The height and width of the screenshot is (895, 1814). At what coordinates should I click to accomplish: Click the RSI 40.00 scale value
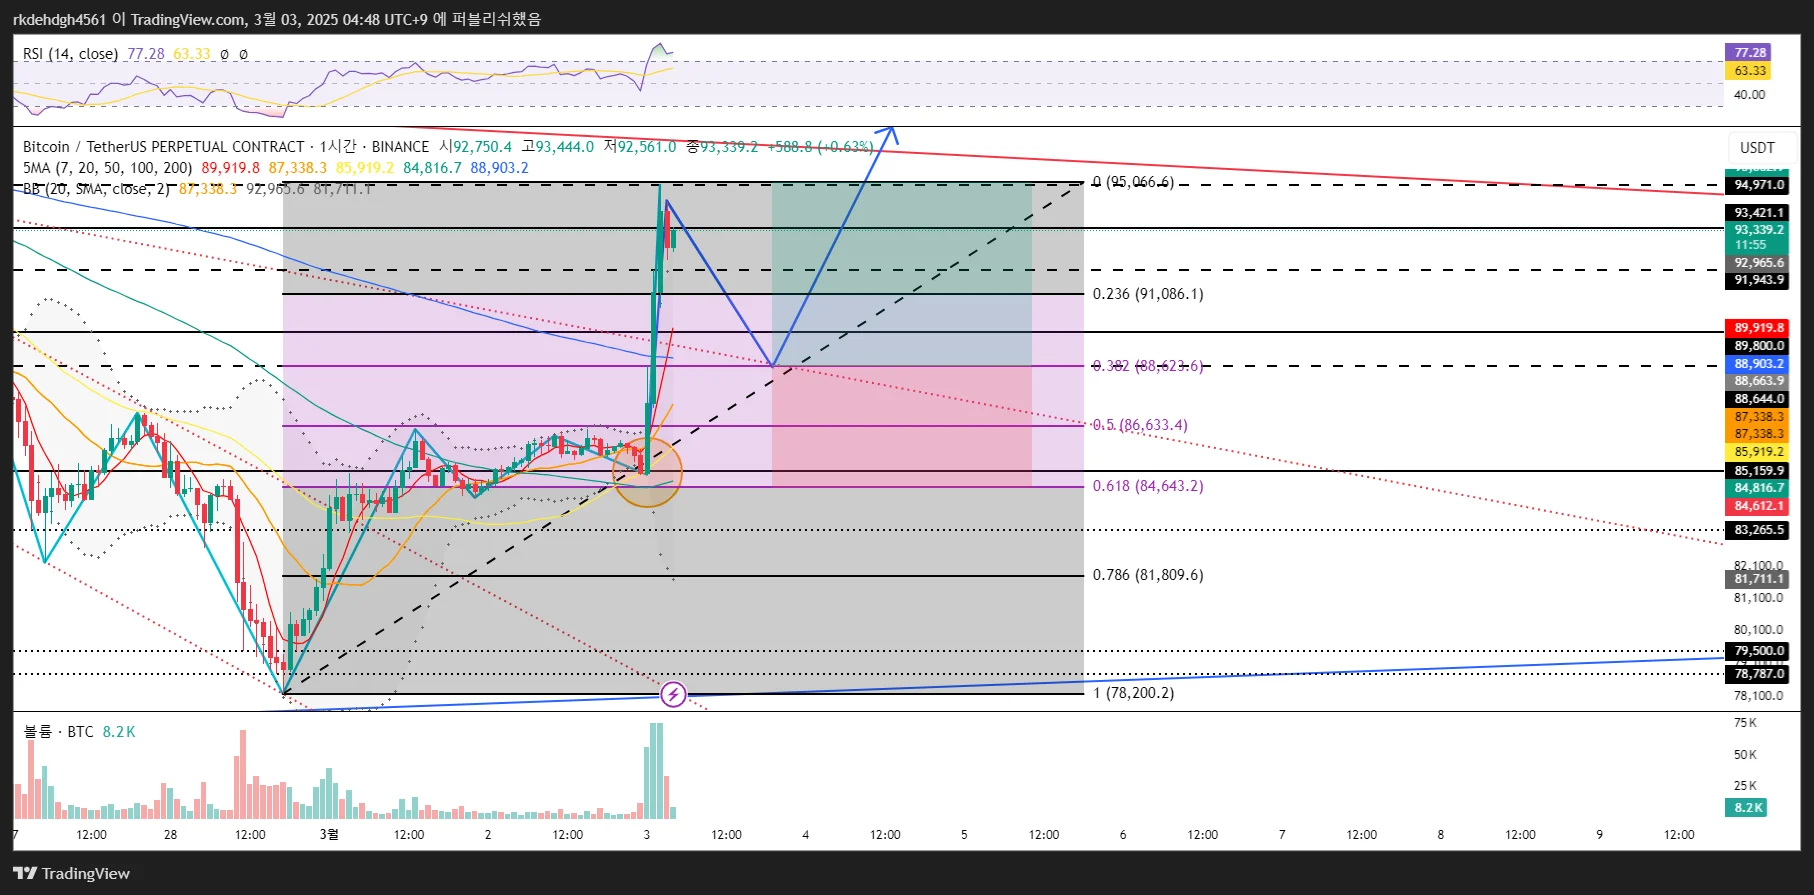[x=1749, y=95]
